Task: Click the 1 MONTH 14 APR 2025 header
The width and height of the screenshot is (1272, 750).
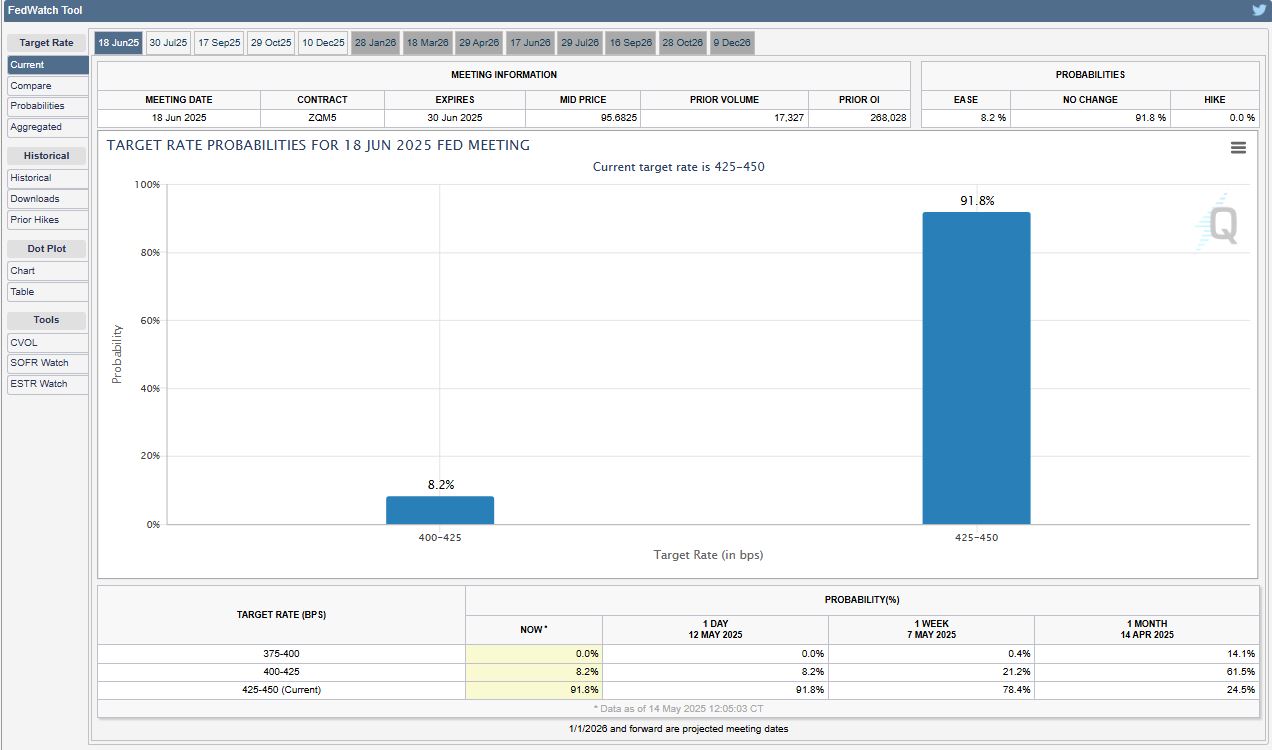Action: pos(1147,630)
